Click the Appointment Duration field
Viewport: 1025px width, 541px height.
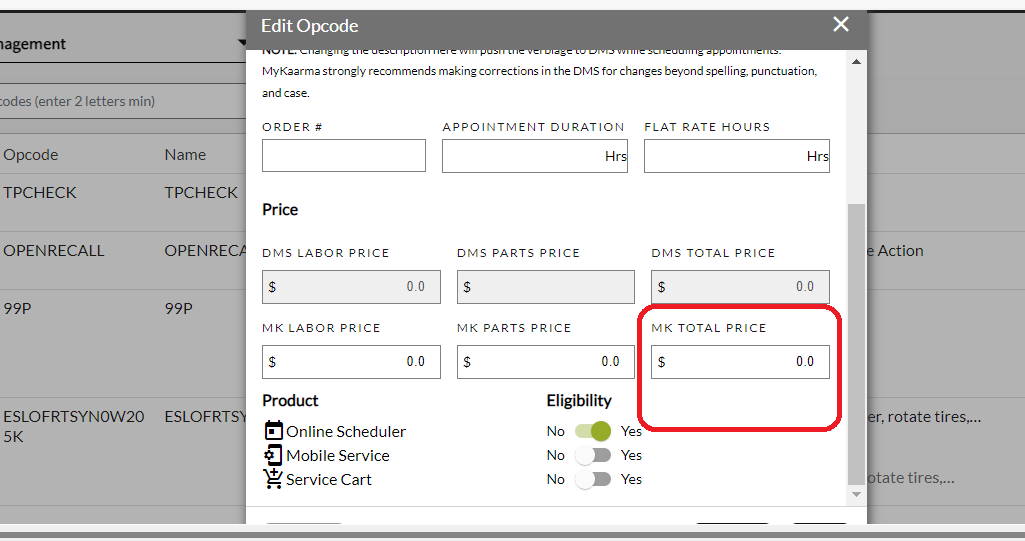pyautogui.click(x=535, y=156)
